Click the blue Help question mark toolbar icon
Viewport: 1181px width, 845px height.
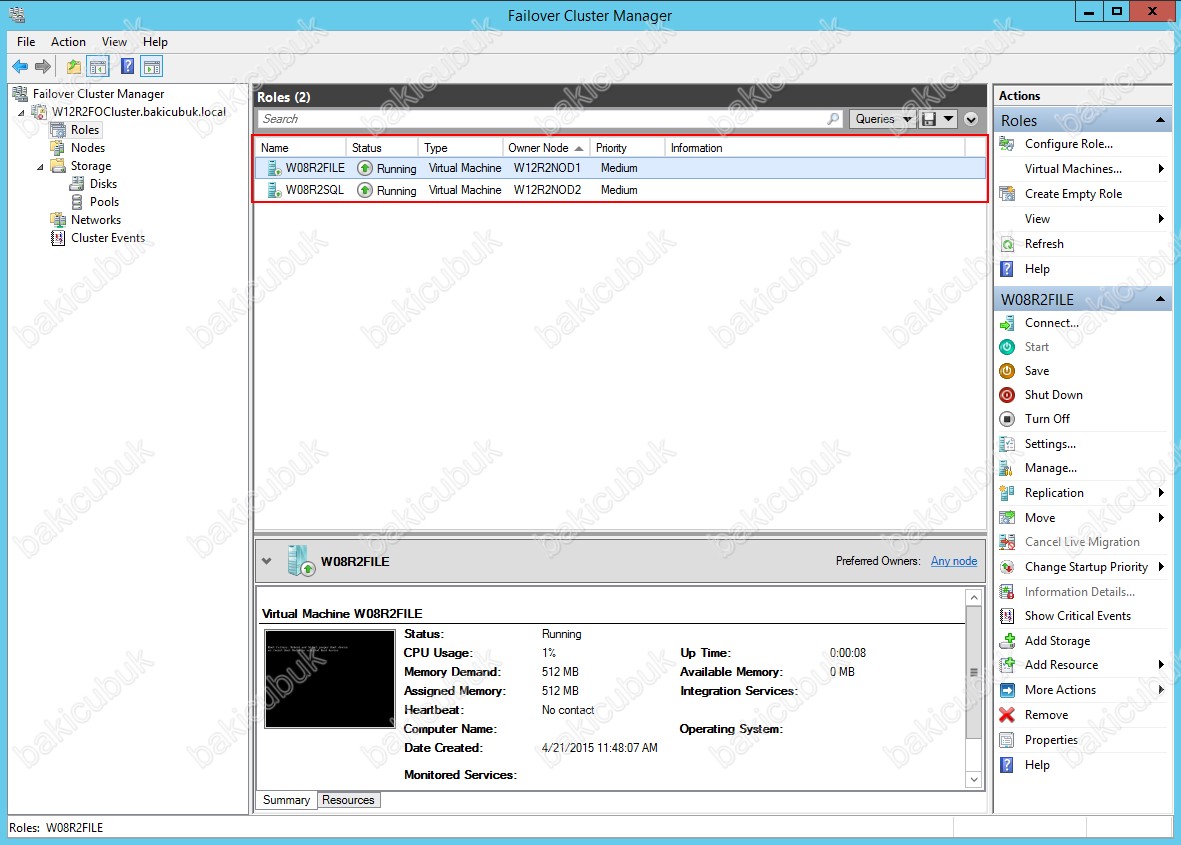127,66
